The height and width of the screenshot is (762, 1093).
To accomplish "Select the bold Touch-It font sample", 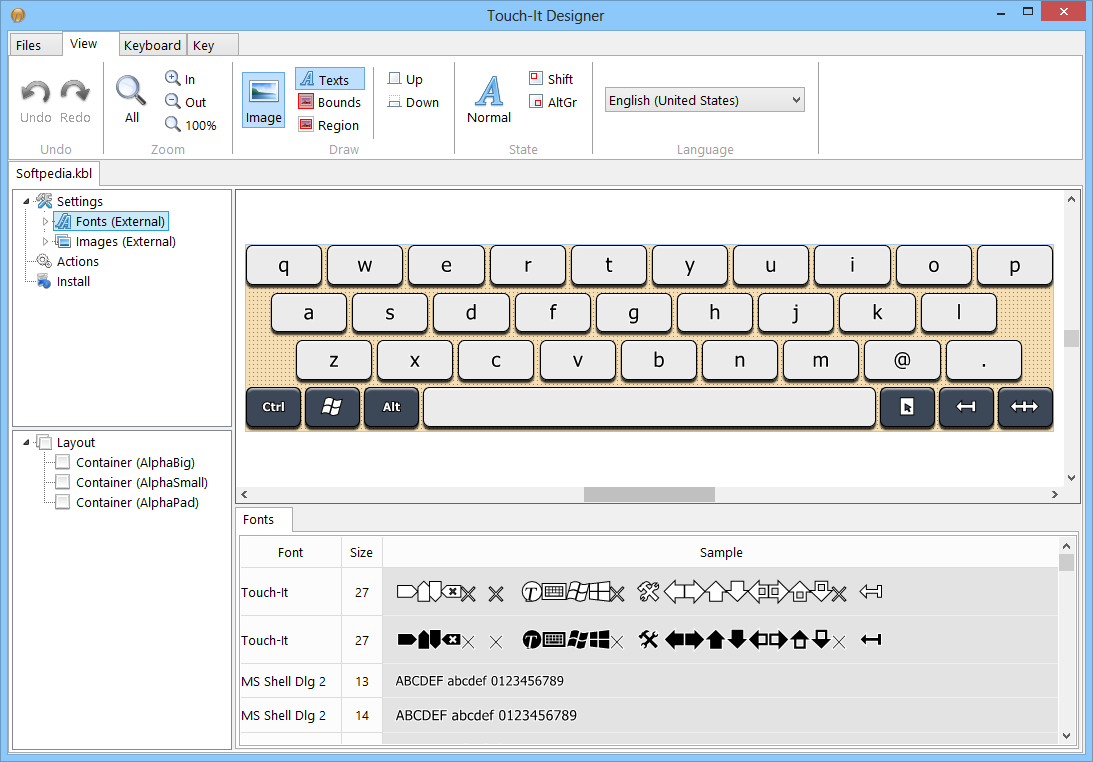I will coord(639,639).
